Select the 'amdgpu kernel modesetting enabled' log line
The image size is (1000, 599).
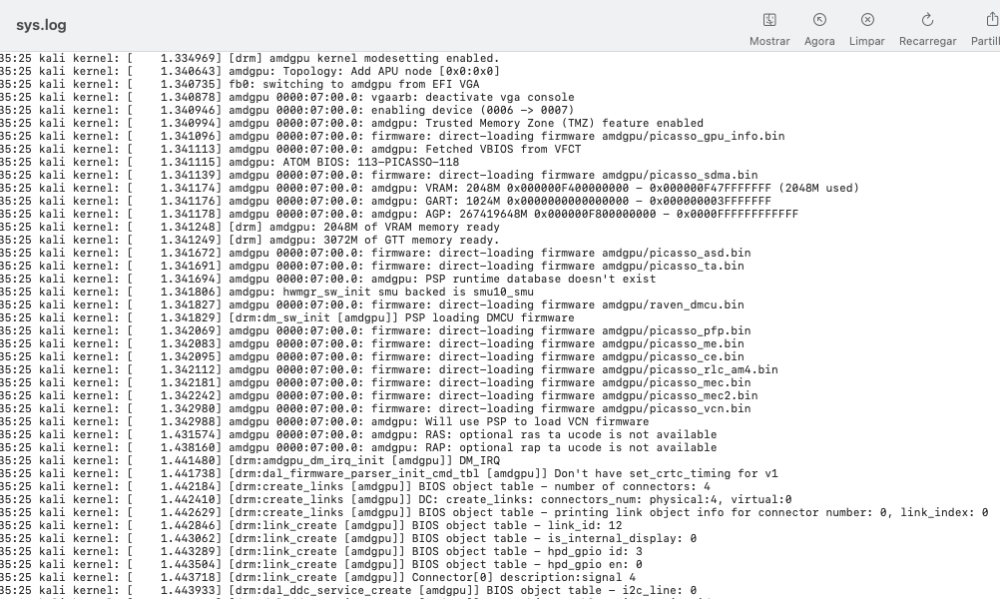[250, 58]
